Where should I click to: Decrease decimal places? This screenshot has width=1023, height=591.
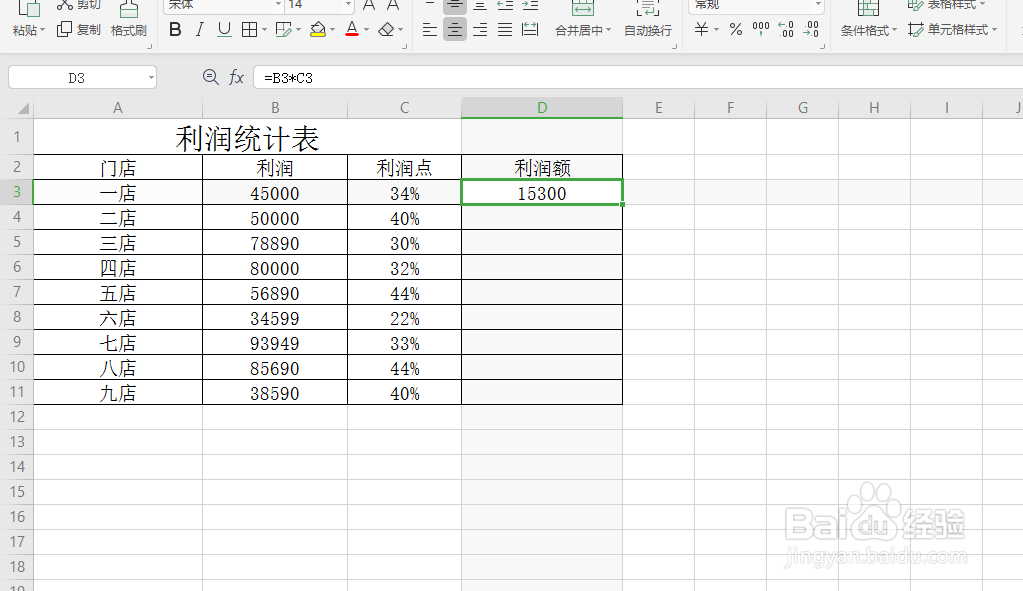811,29
